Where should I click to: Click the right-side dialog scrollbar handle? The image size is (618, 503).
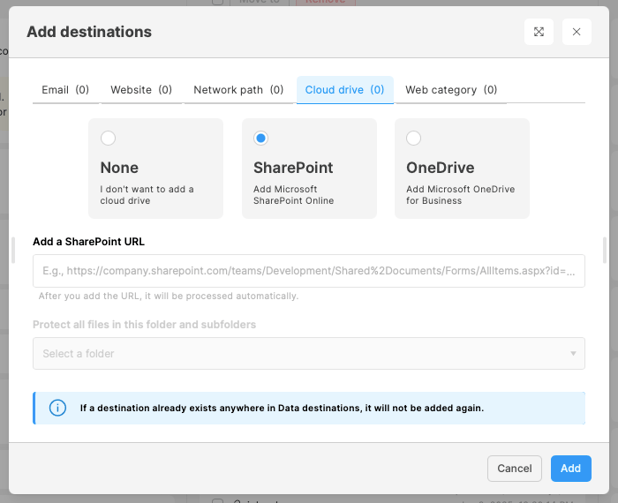tap(605, 250)
